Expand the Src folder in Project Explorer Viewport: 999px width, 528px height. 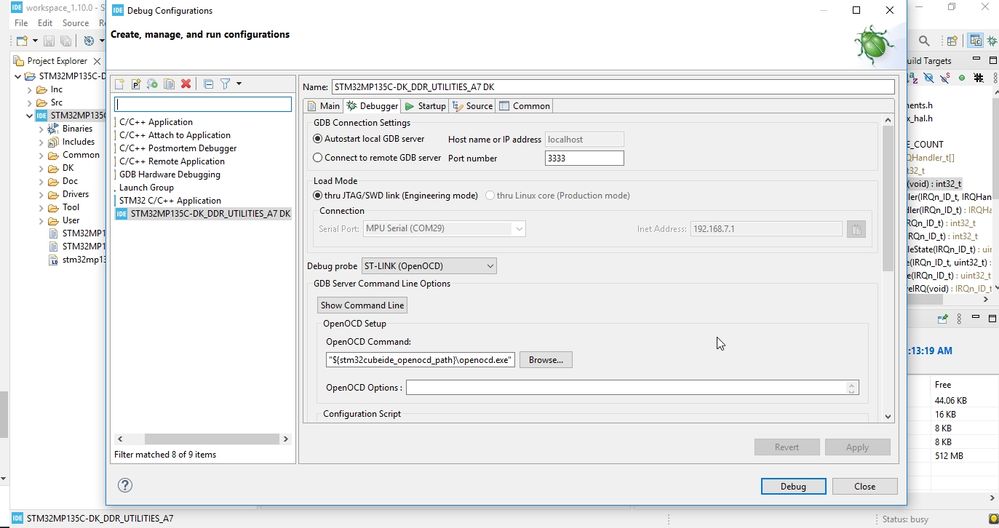click(x=29, y=103)
